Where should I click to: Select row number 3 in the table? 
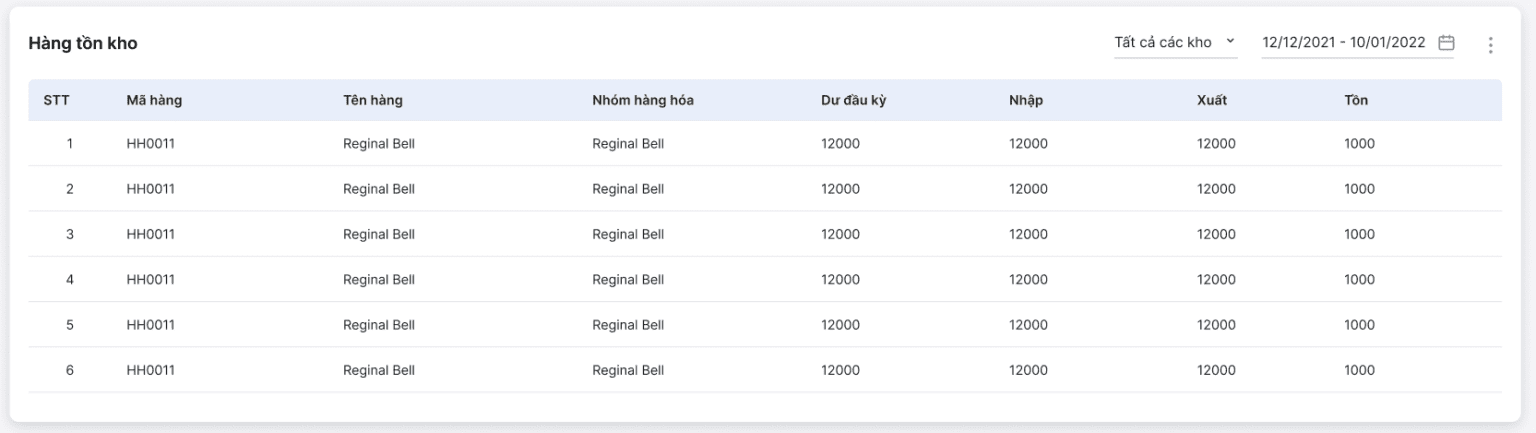coord(70,235)
